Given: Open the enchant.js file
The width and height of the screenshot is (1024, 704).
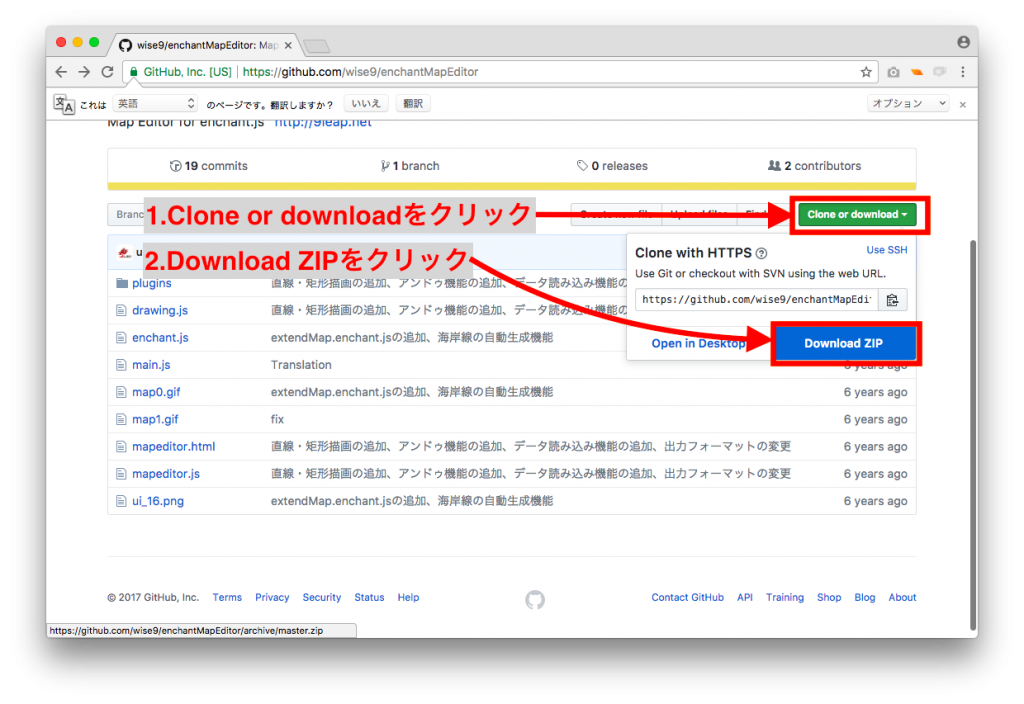Looking at the screenshot, I should 160,338.
